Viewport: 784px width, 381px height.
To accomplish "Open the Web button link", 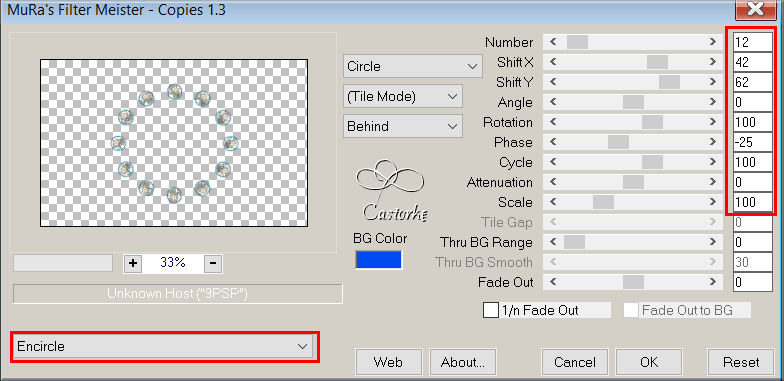I will 388,362.
